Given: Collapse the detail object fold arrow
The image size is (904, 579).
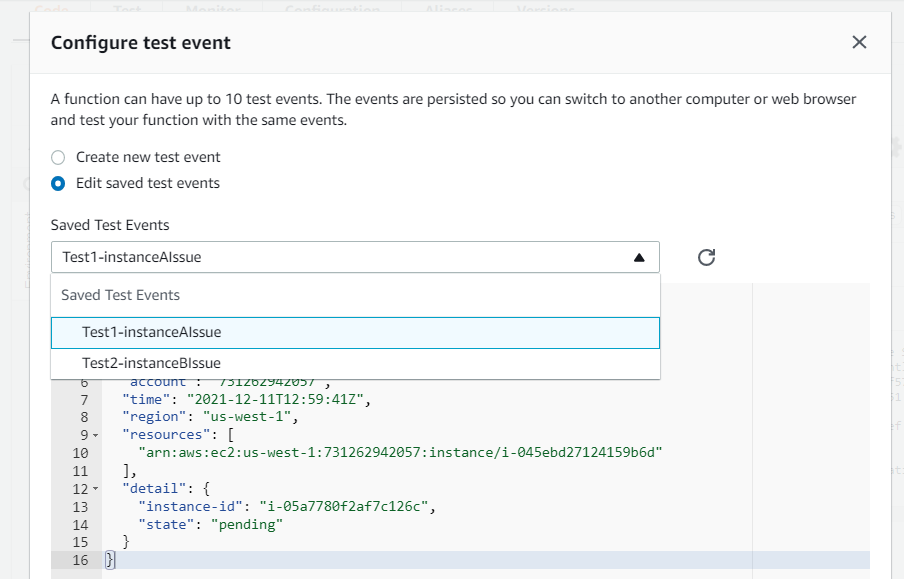Looking at the screenshot, I should pyautogui.click(x=96, y=489).
